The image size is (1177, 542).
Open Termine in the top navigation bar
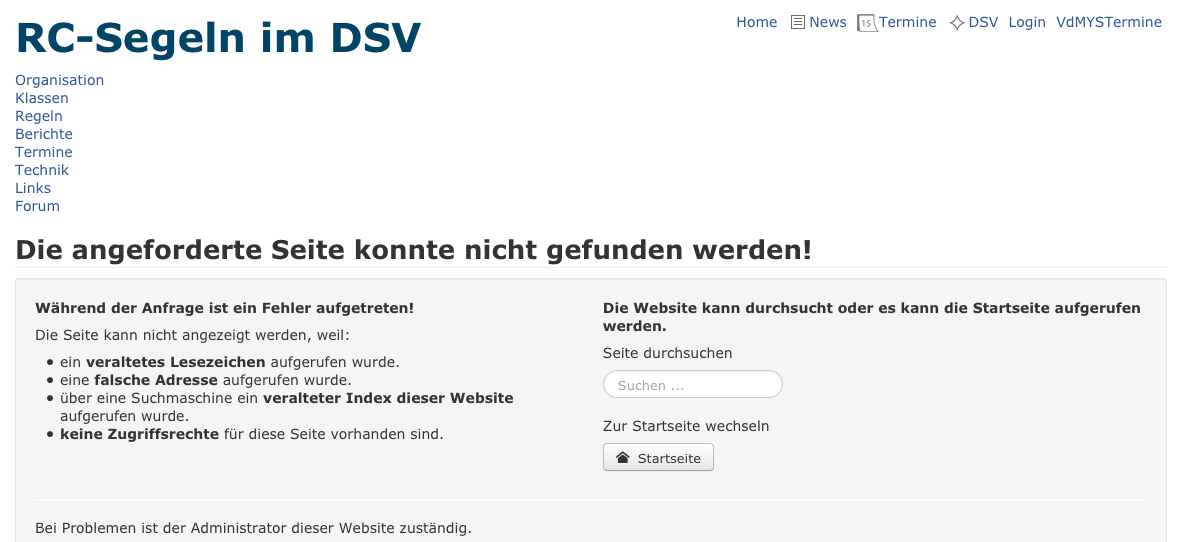[x=908, y=23]
